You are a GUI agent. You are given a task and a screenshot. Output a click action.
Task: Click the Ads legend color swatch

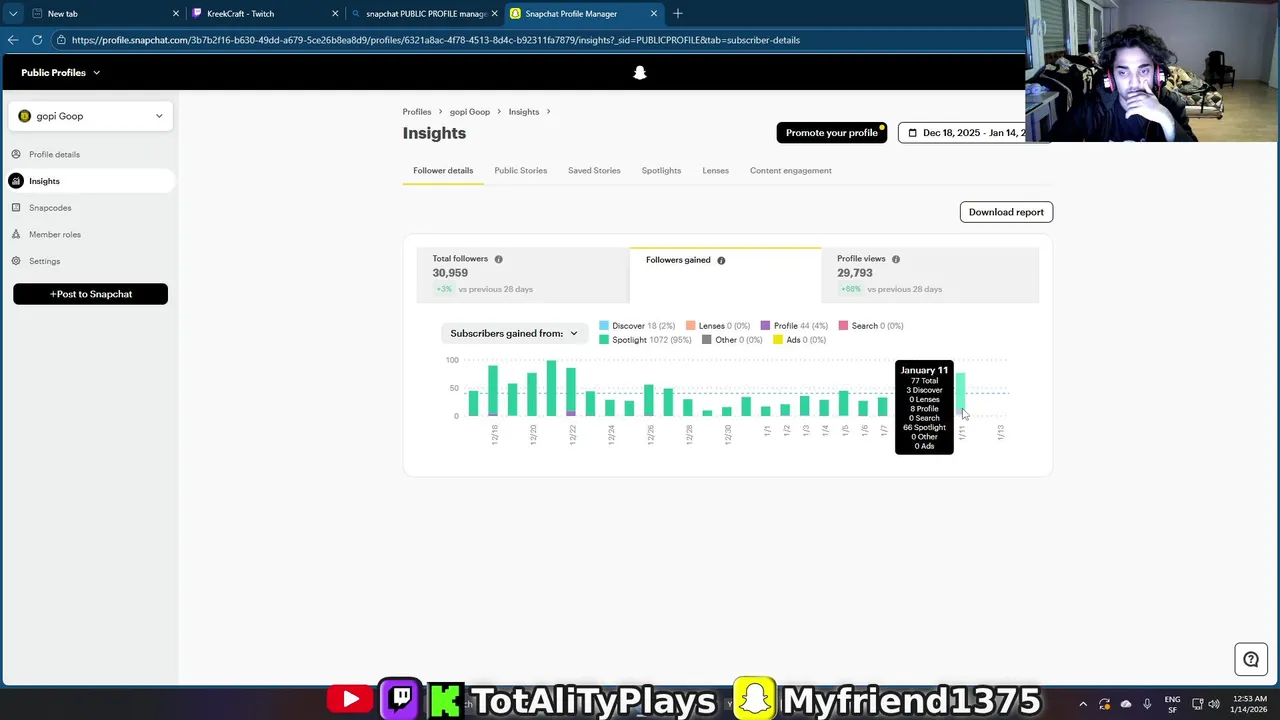click(778, 340)
